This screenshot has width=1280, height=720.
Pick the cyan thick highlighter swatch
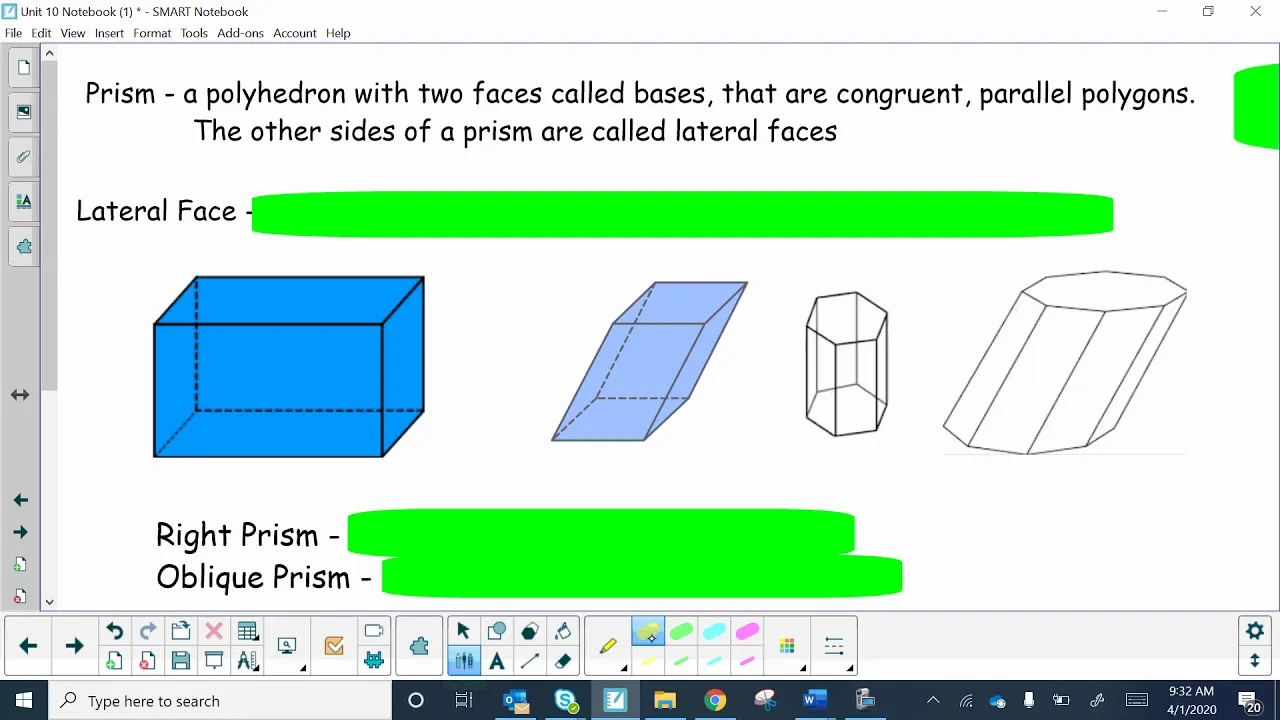(x=714, y=632)
